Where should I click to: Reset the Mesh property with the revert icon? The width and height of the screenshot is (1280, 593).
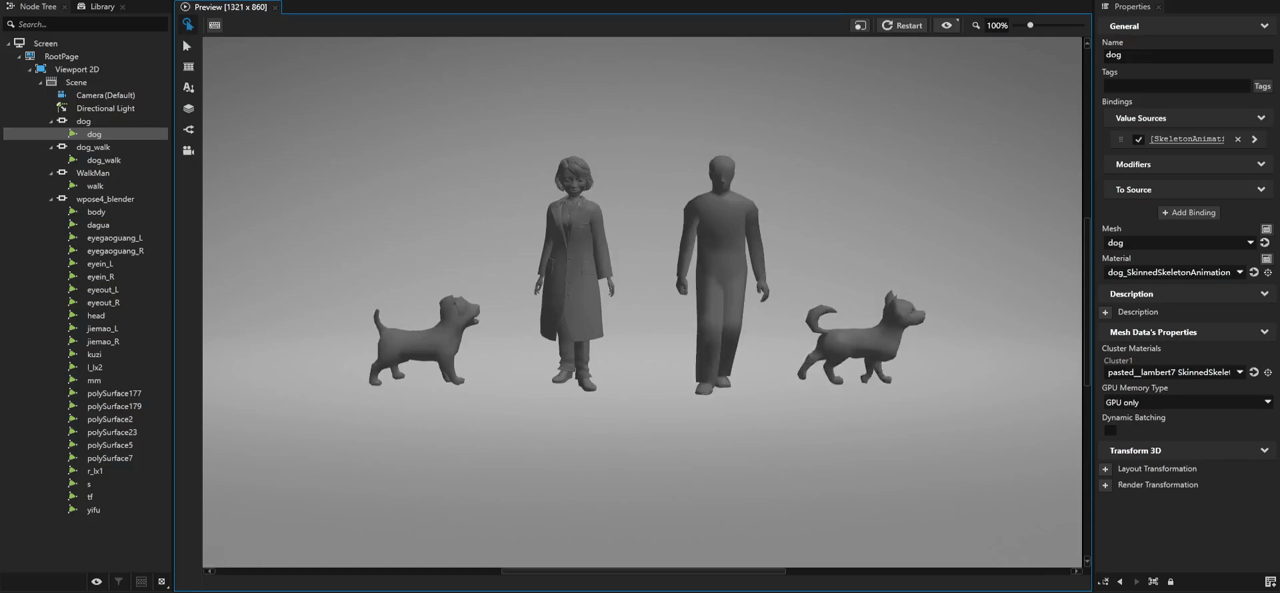pyautogui.click(x=1264, y=243)
